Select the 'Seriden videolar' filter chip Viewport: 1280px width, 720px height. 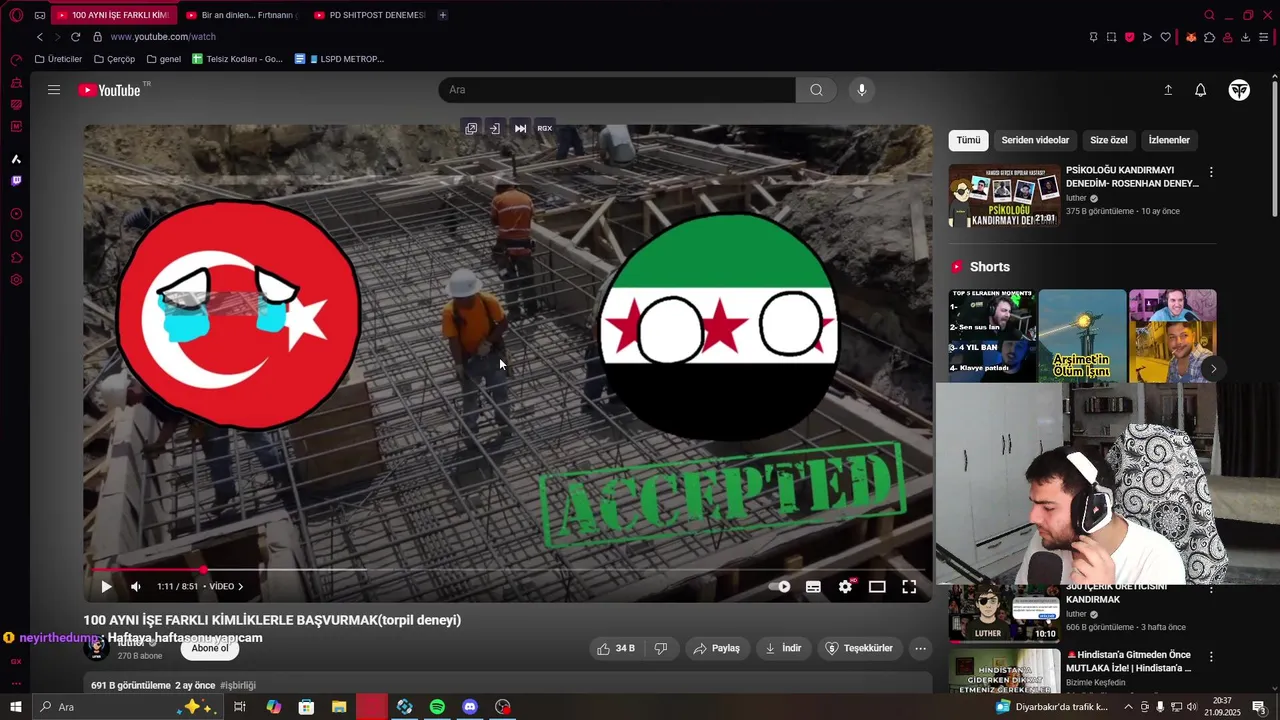point(1035,140)
